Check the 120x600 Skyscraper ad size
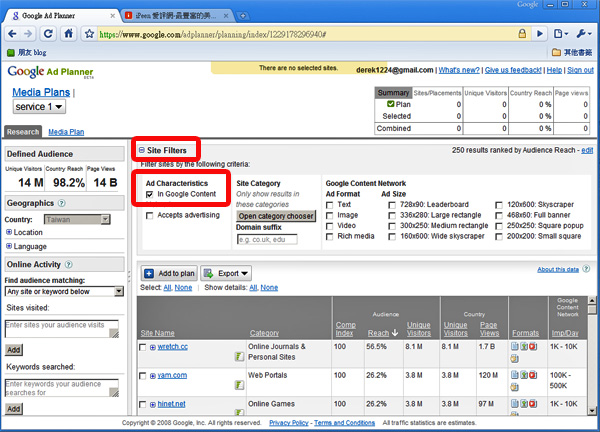This screenshot has height=432, width=600. [499, 205]
